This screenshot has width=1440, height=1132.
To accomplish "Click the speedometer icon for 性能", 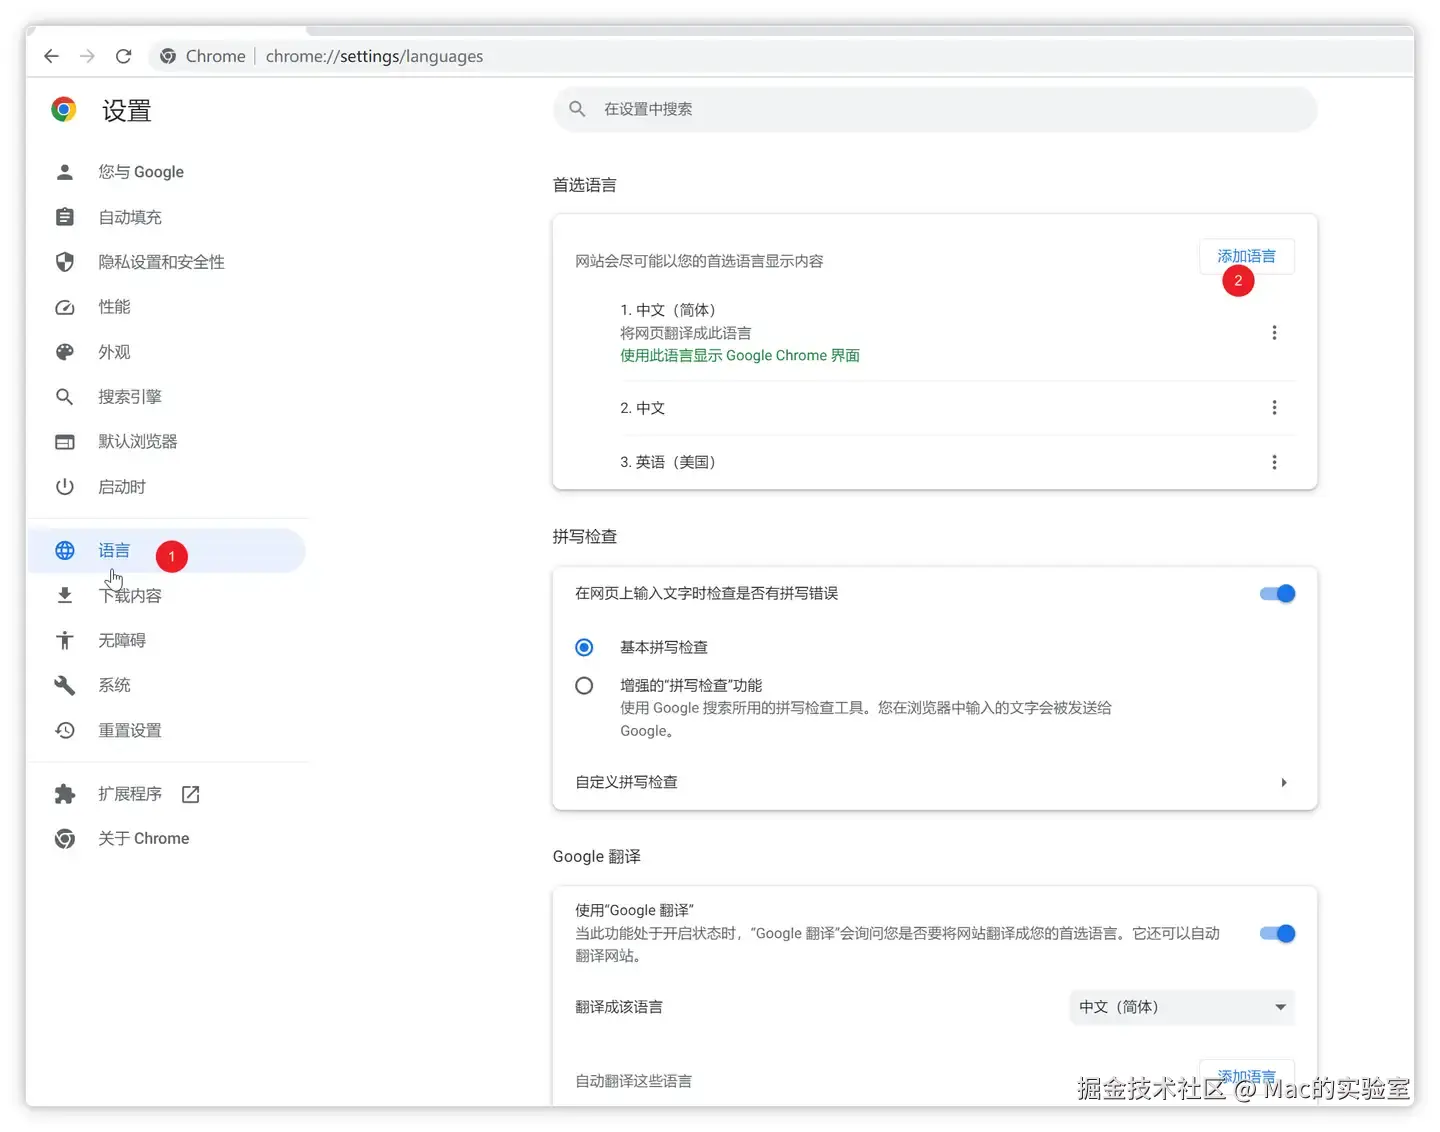I will pos(65,307).
